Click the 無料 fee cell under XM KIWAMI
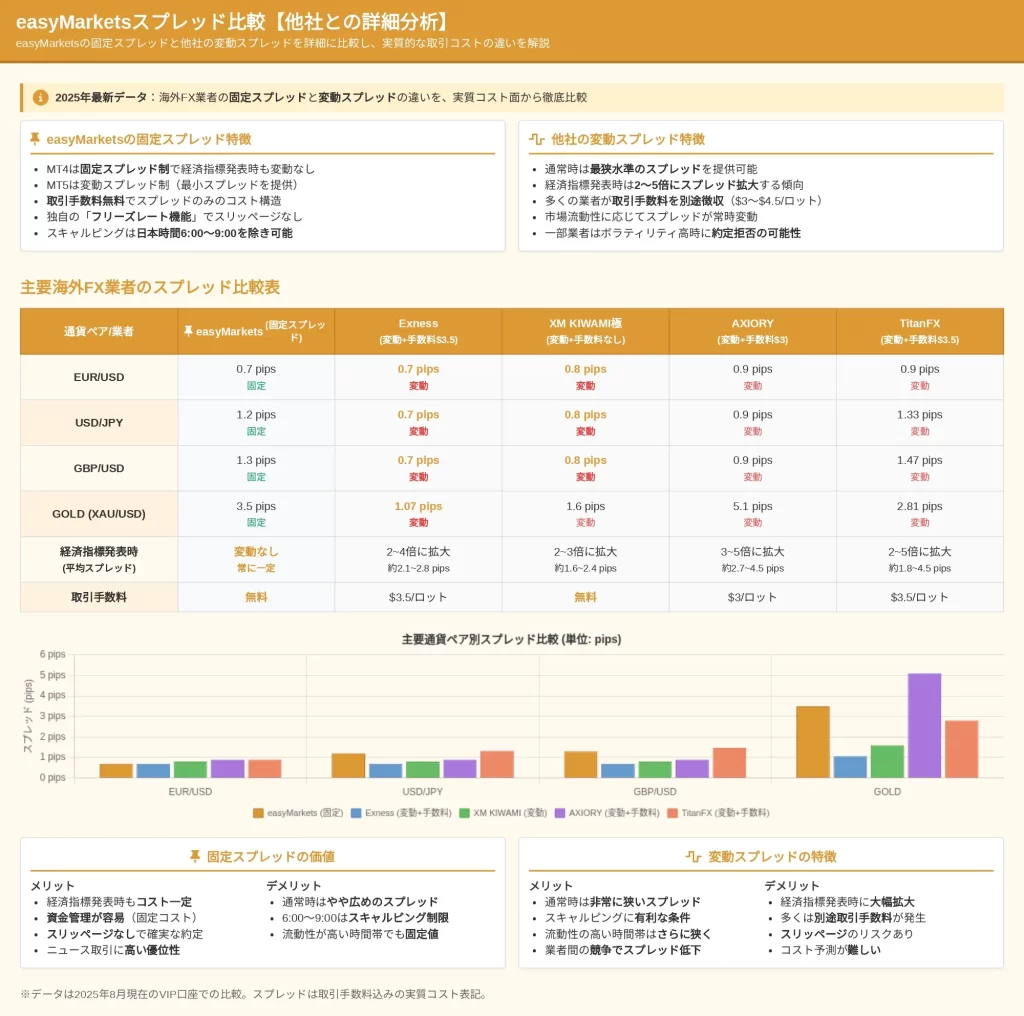This screenshot has width=1024, height=1016. (586, 597)
